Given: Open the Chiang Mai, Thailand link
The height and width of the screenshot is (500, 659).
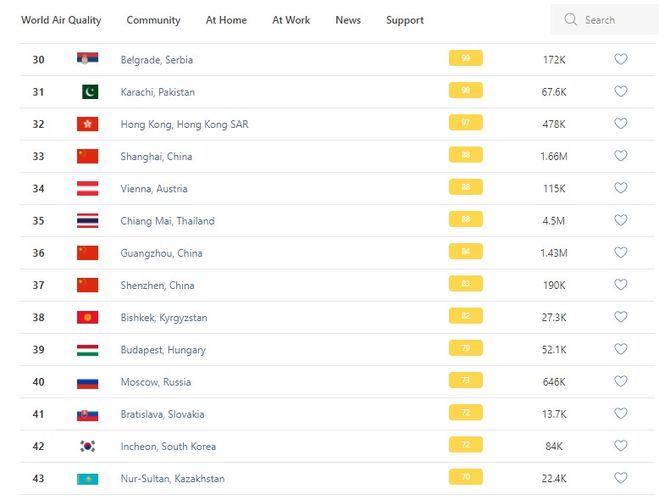Looking at the screenshot, I should pyautogui.click(x=167, y=221).
